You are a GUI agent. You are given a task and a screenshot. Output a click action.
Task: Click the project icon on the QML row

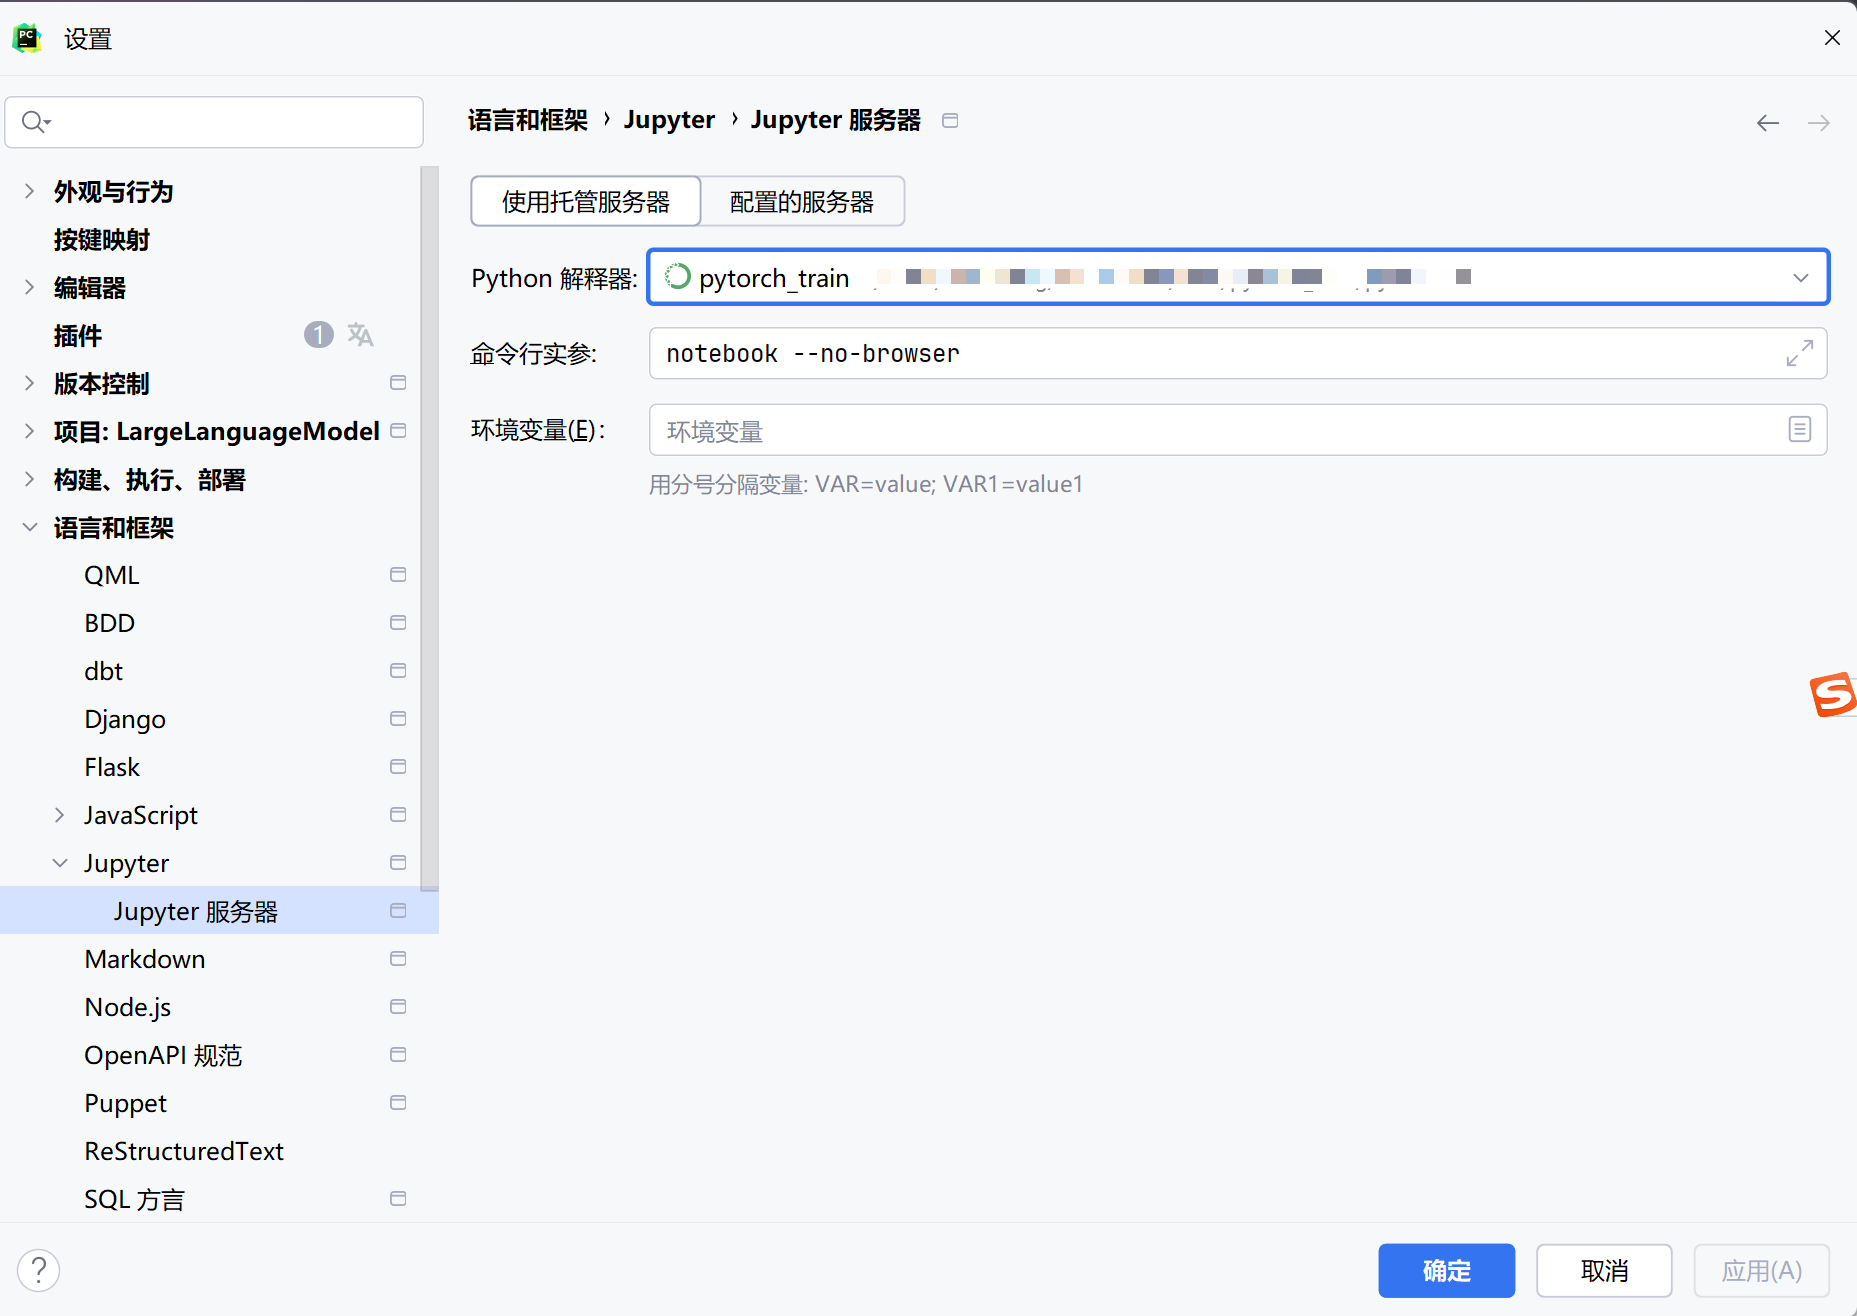coord(398,575)
